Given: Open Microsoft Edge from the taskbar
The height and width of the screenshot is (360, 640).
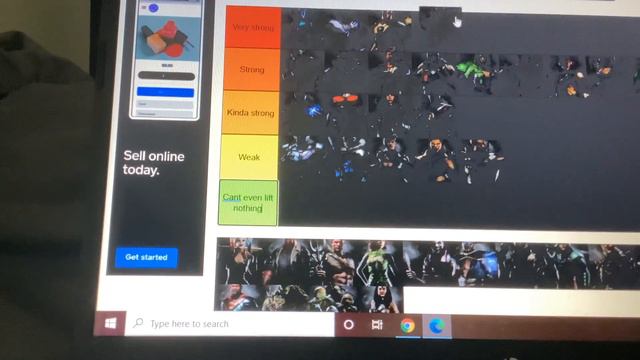Looking at the screenshot, I should click(437, 326).
